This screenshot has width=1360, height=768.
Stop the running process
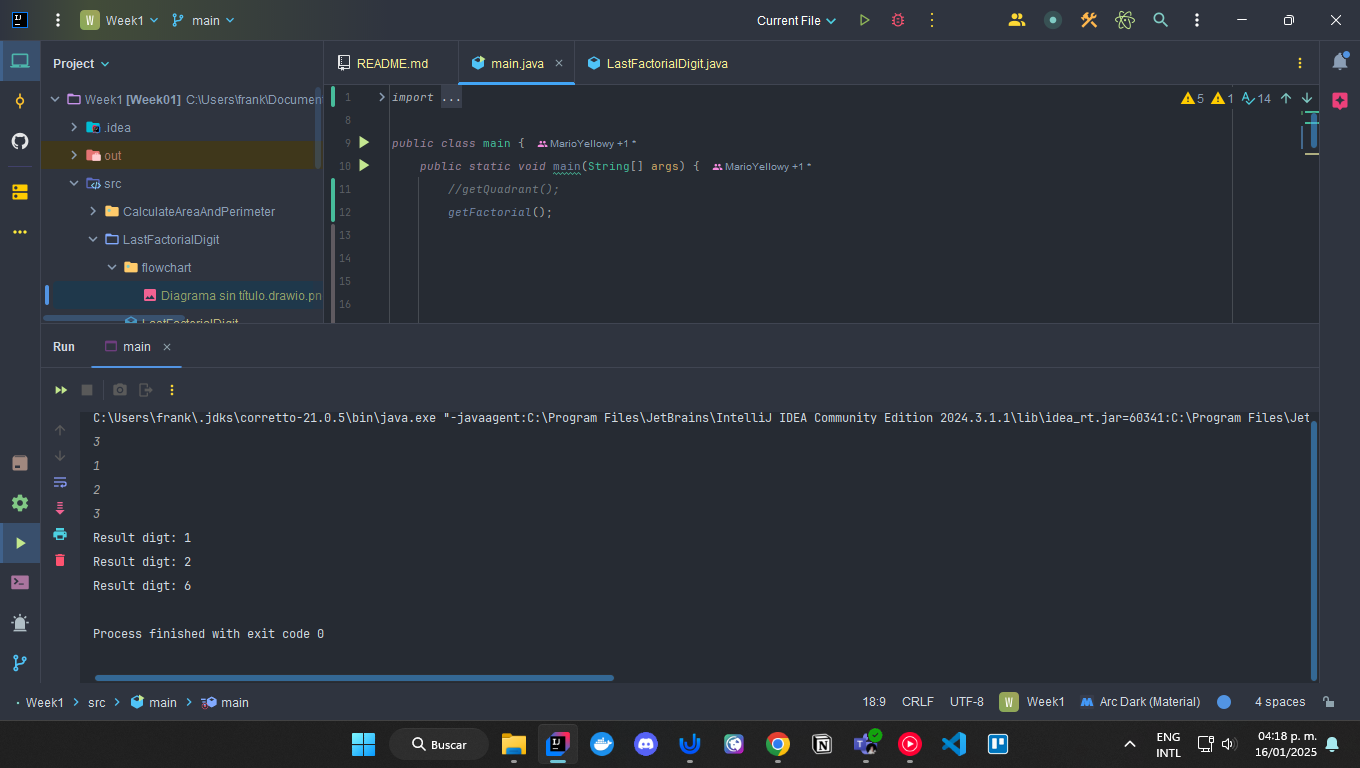[x=87, y=390]
